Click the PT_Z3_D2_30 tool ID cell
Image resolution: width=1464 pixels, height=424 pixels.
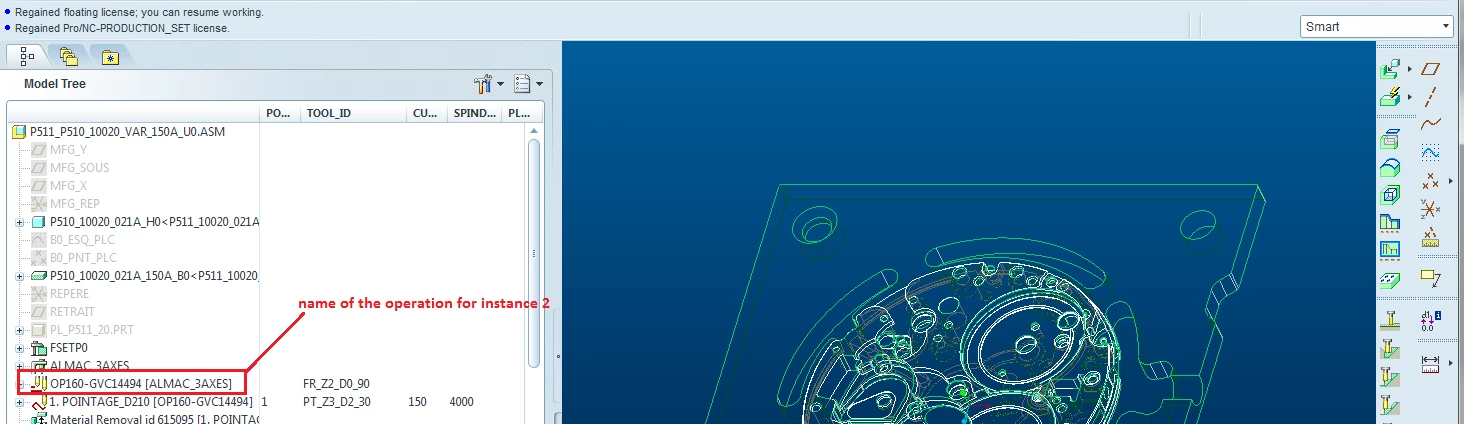pos(338,401)
